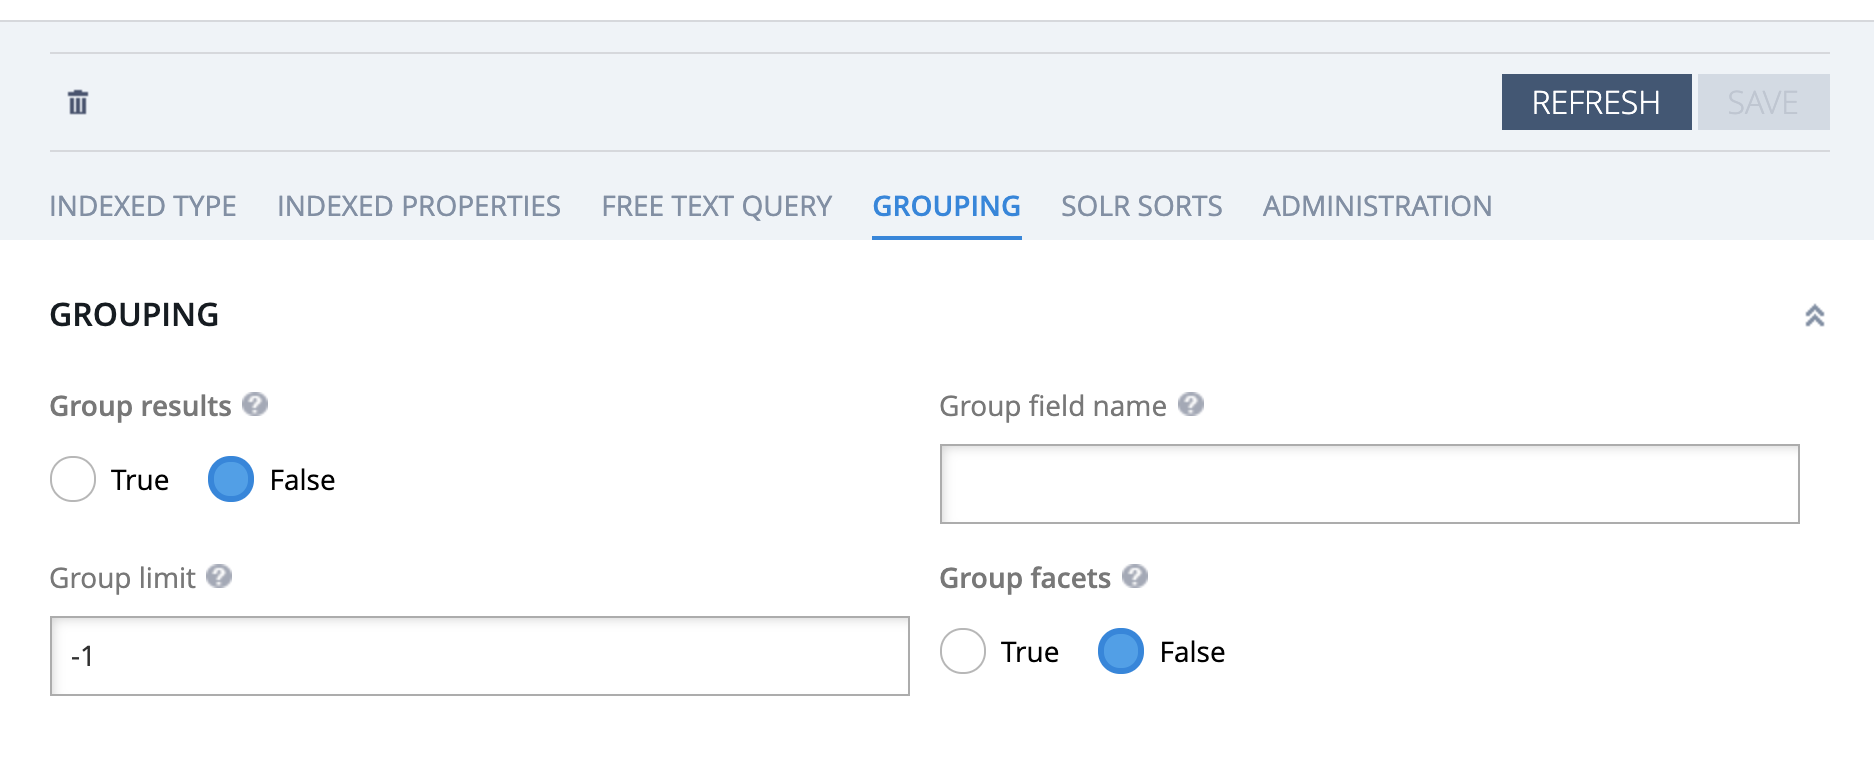
Task: Select False for Group results
Action: (231, 479)
